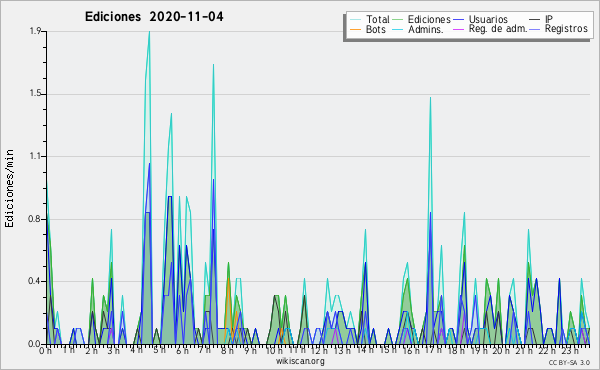This screenshot has height=370, width=600.
Task: Click the Total peak near 17 h
Action: (x=430, y=98)
